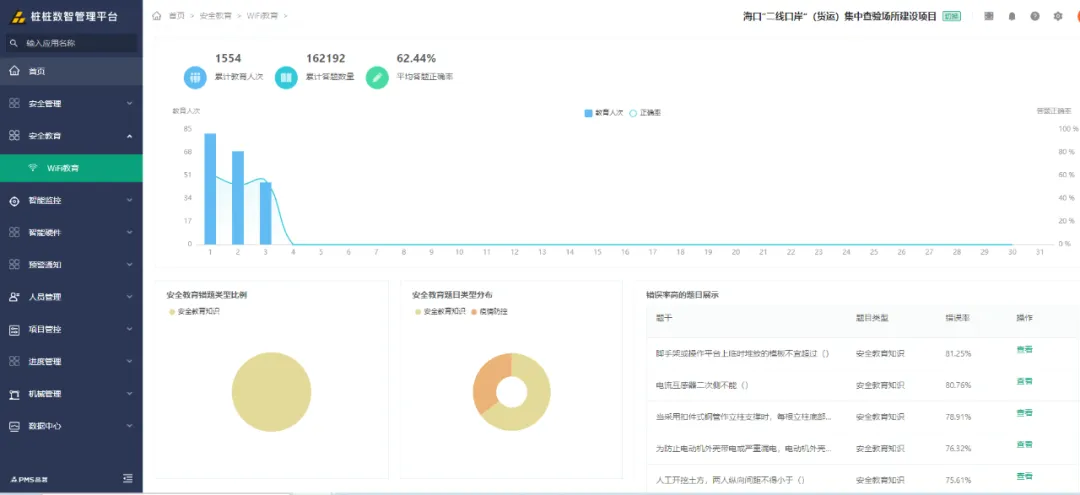Open help with the question mark icon
This screenshot has width=1080, height=495.
[x=1035, y=16]
